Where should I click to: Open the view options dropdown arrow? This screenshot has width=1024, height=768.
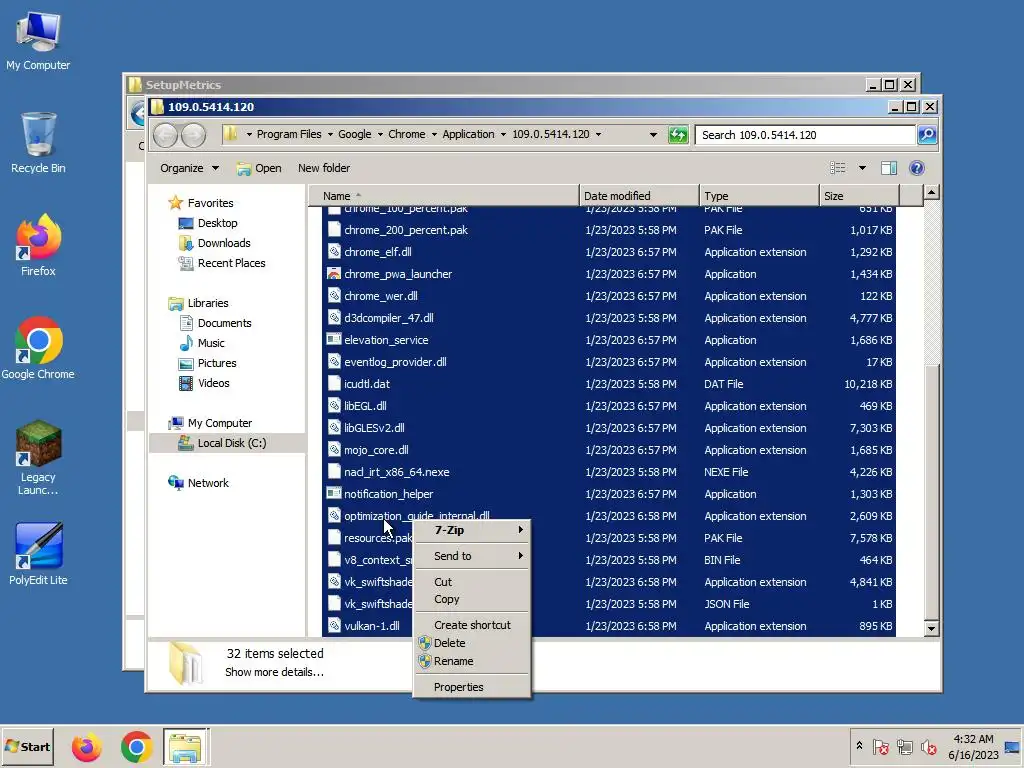pyautogui.click(x=862, y=168)
